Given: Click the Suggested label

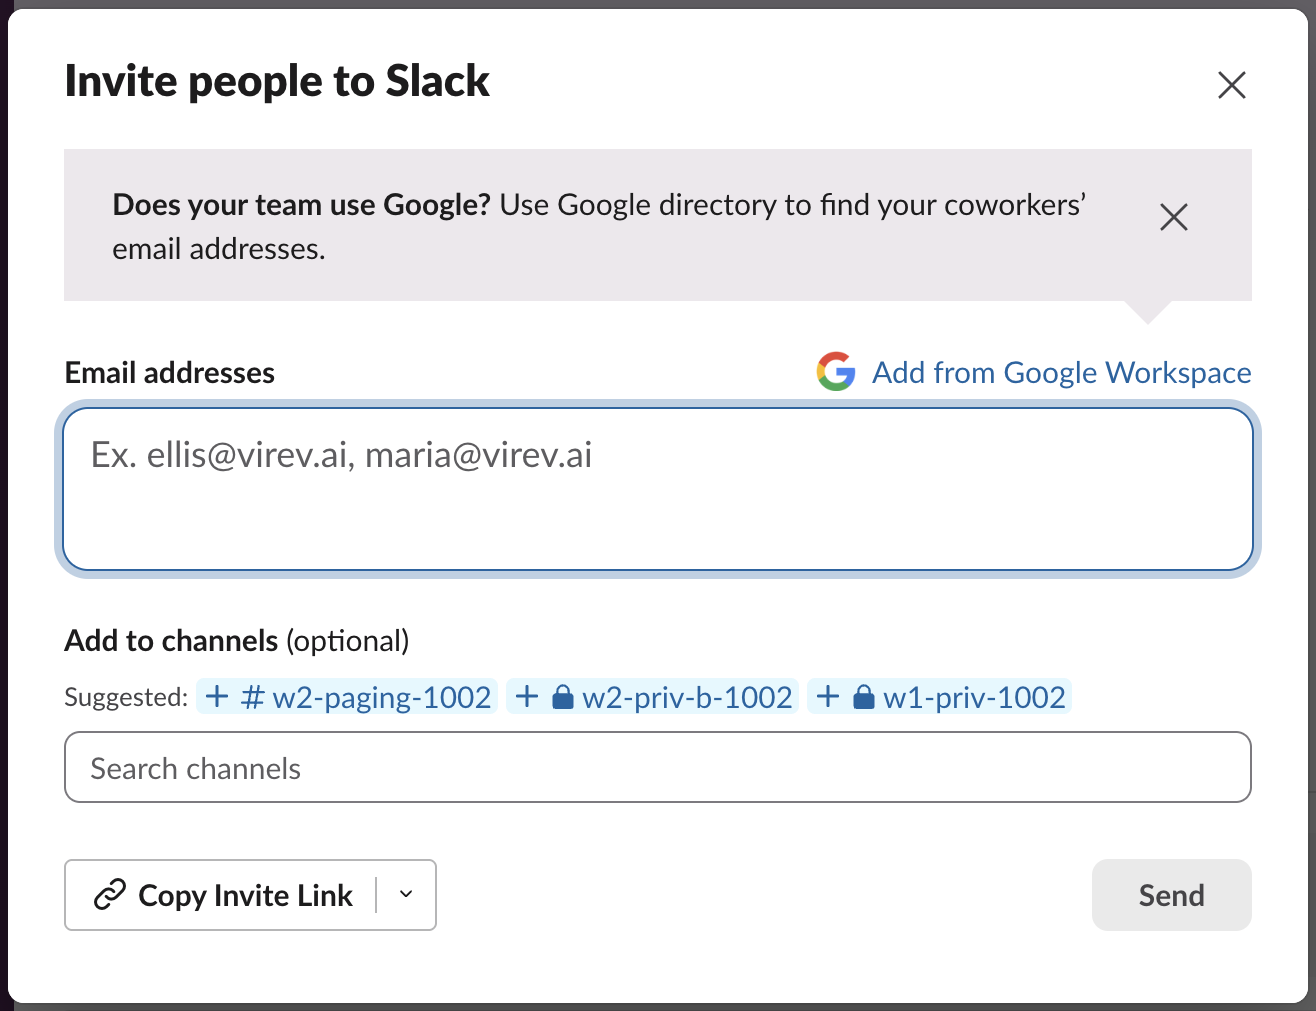Looking at the screenshot, I should [x=126, y=697].
